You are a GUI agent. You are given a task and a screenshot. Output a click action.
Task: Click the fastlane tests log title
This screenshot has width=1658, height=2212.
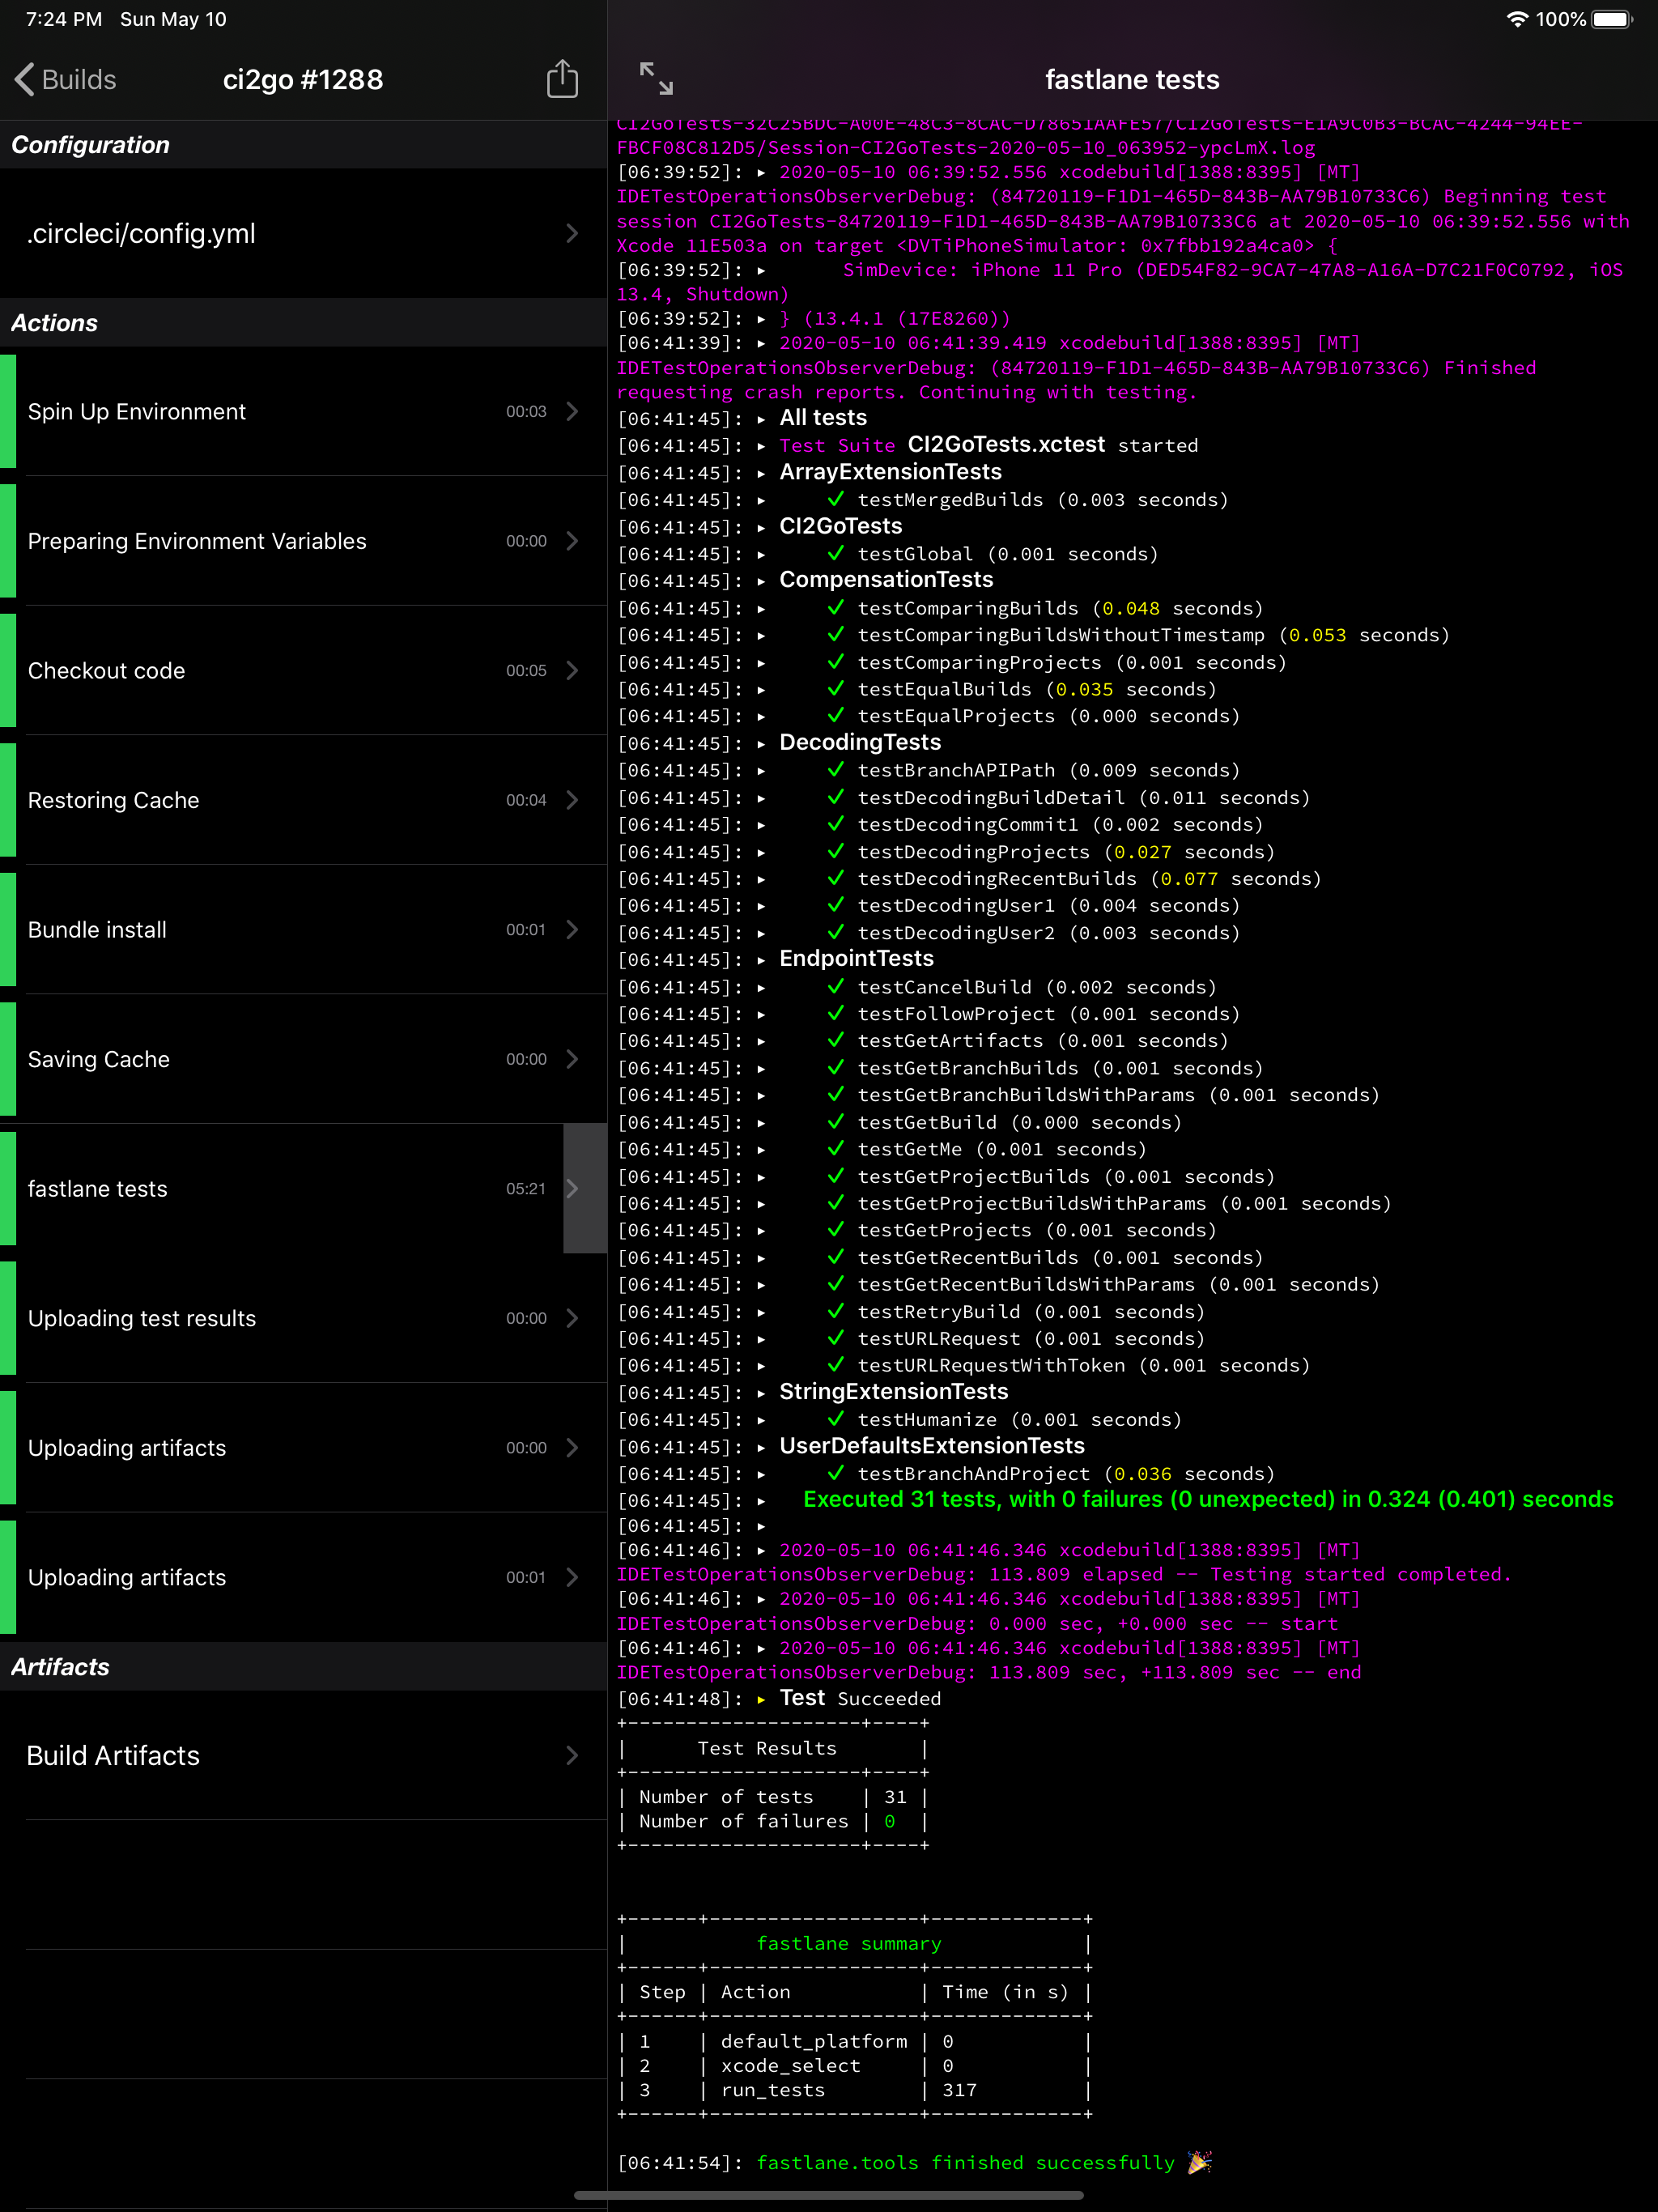coord(1132,80)
